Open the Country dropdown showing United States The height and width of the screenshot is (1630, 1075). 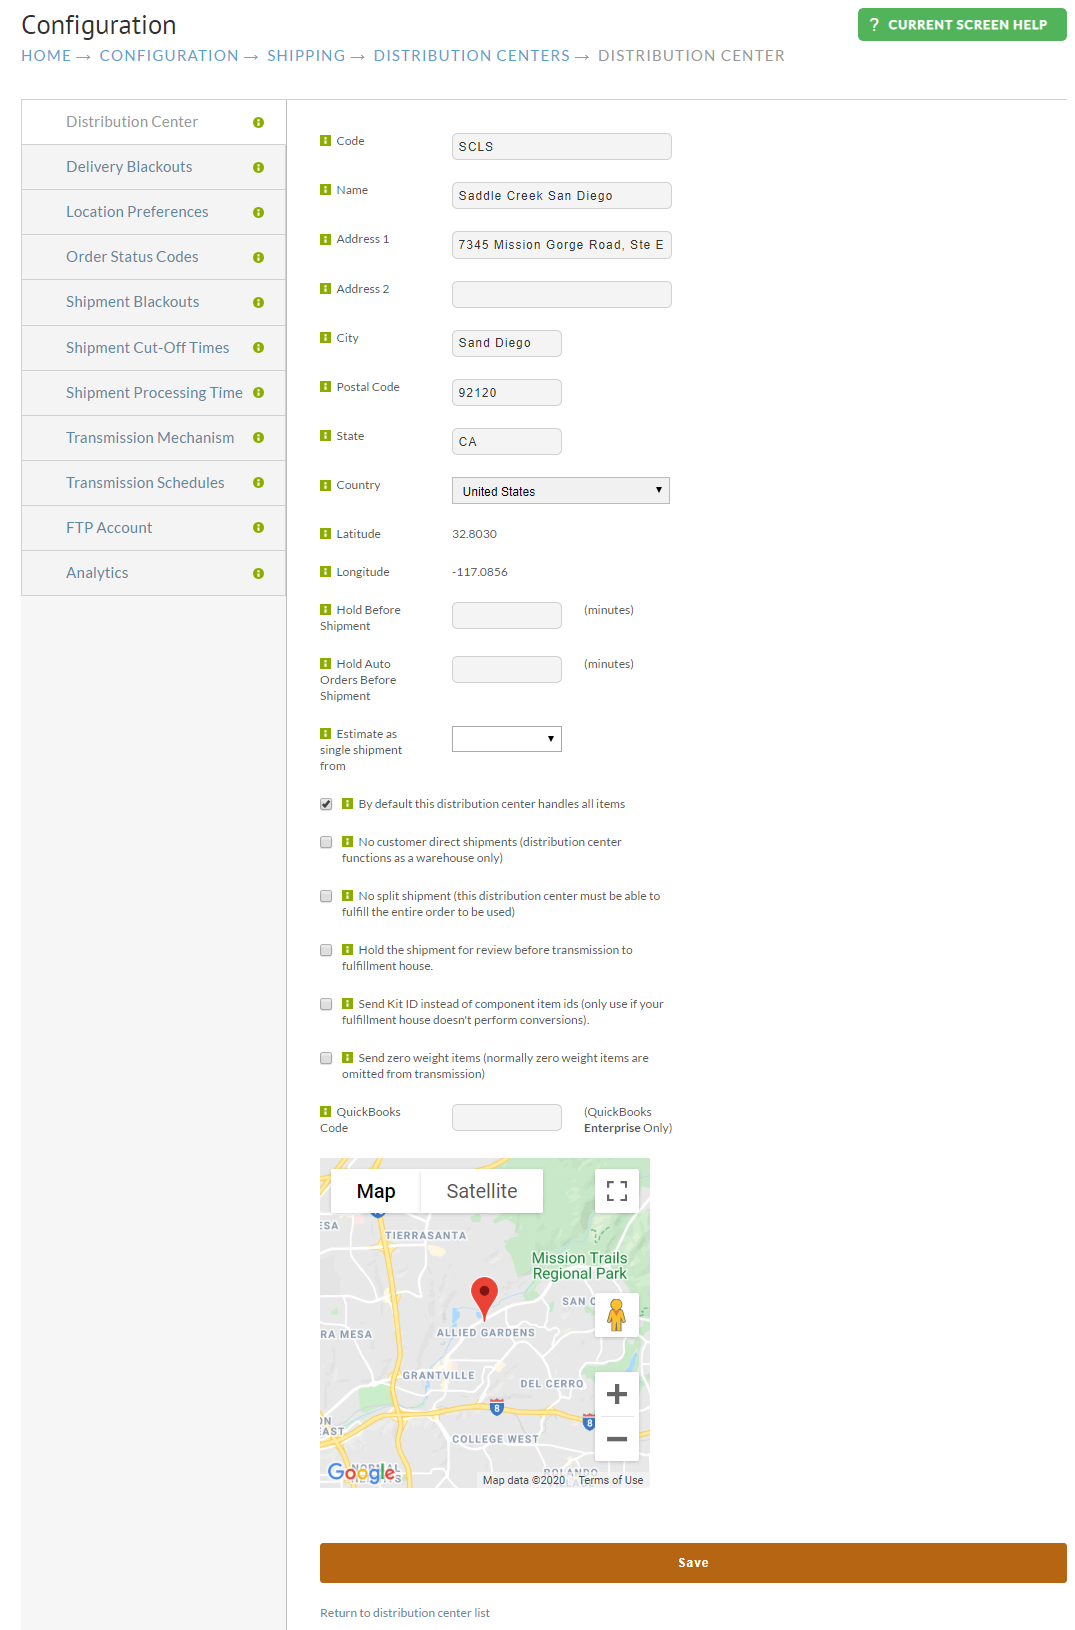click(561, 491)
